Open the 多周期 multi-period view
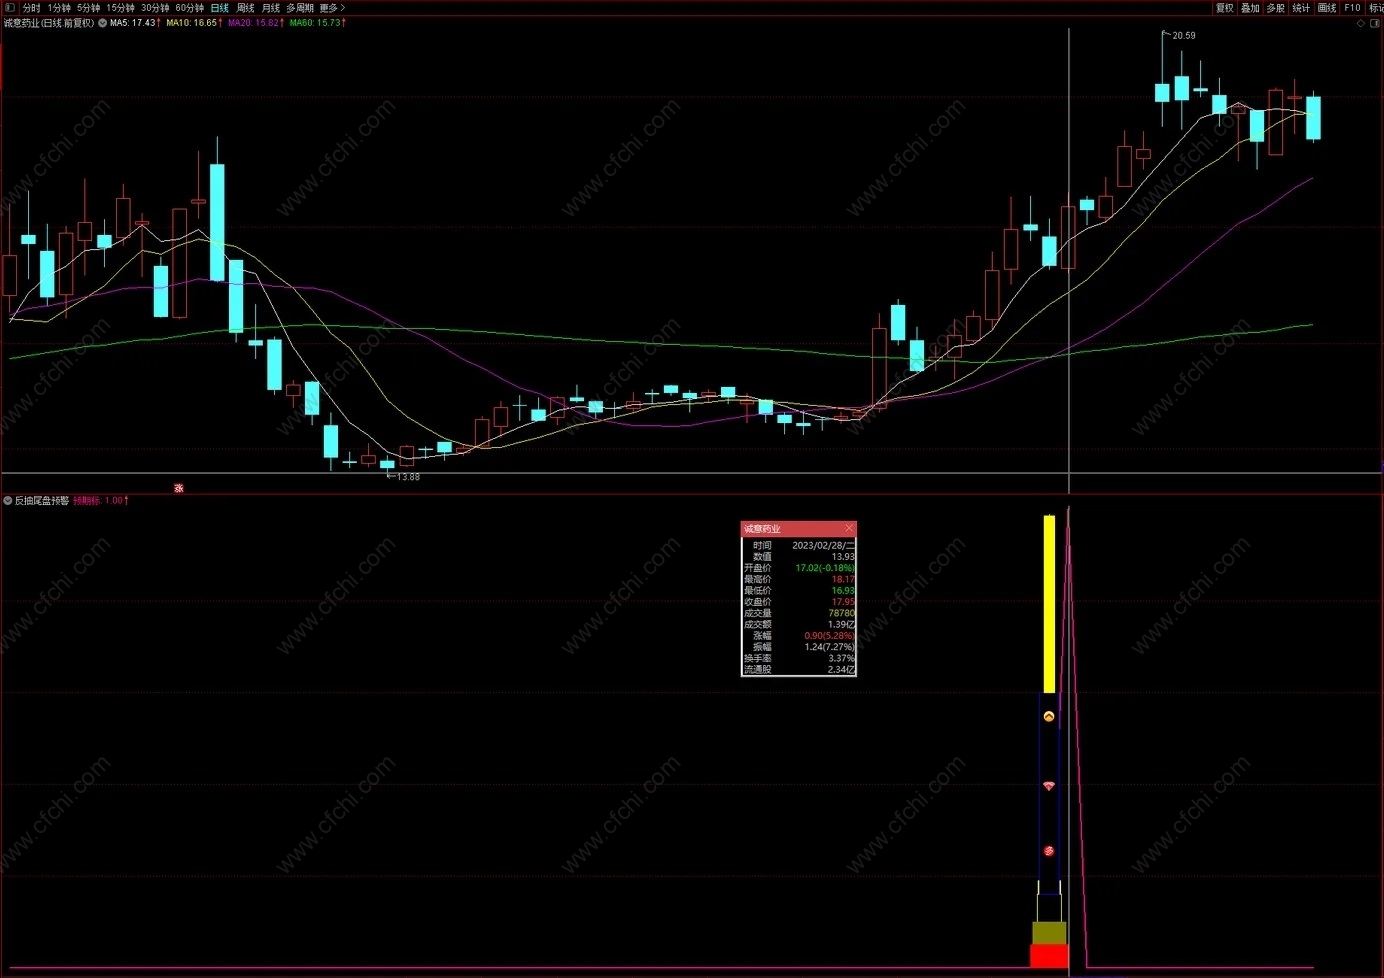Image resolution: width=1384 pixels, height=978 pixels. (x=300, y=7)
